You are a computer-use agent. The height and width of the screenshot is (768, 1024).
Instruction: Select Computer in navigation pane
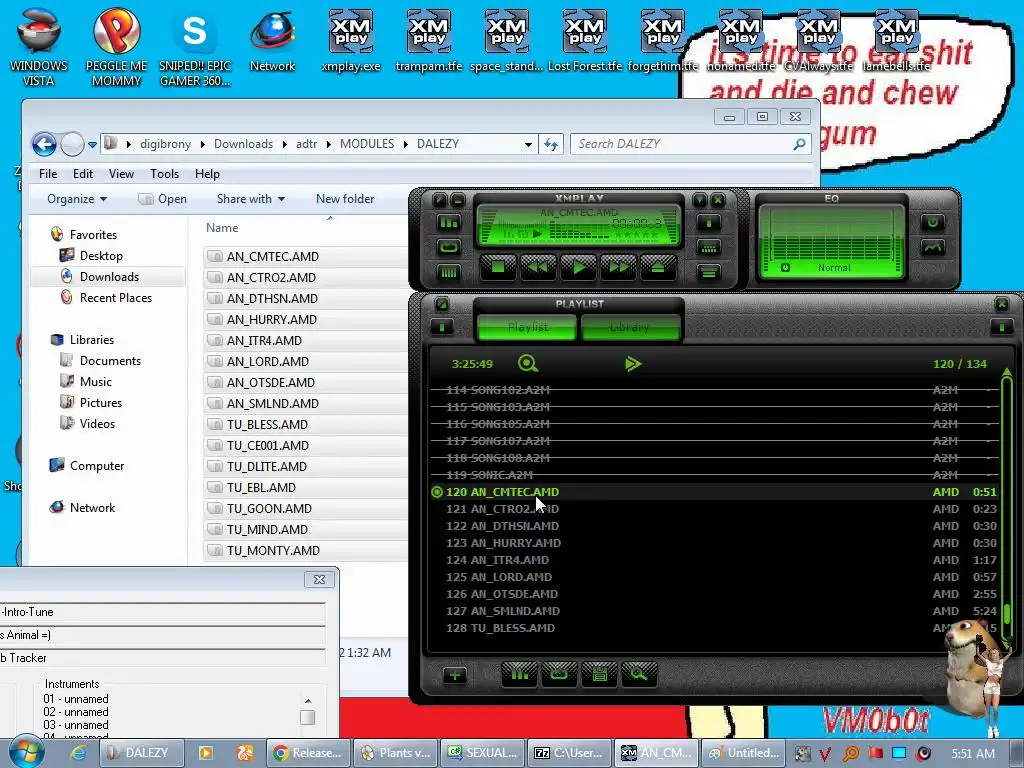97,466
